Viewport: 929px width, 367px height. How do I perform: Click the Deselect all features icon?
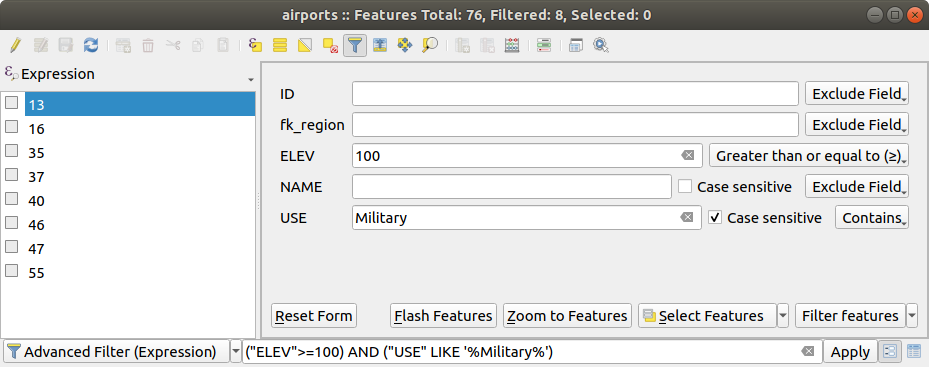point(330,45)
